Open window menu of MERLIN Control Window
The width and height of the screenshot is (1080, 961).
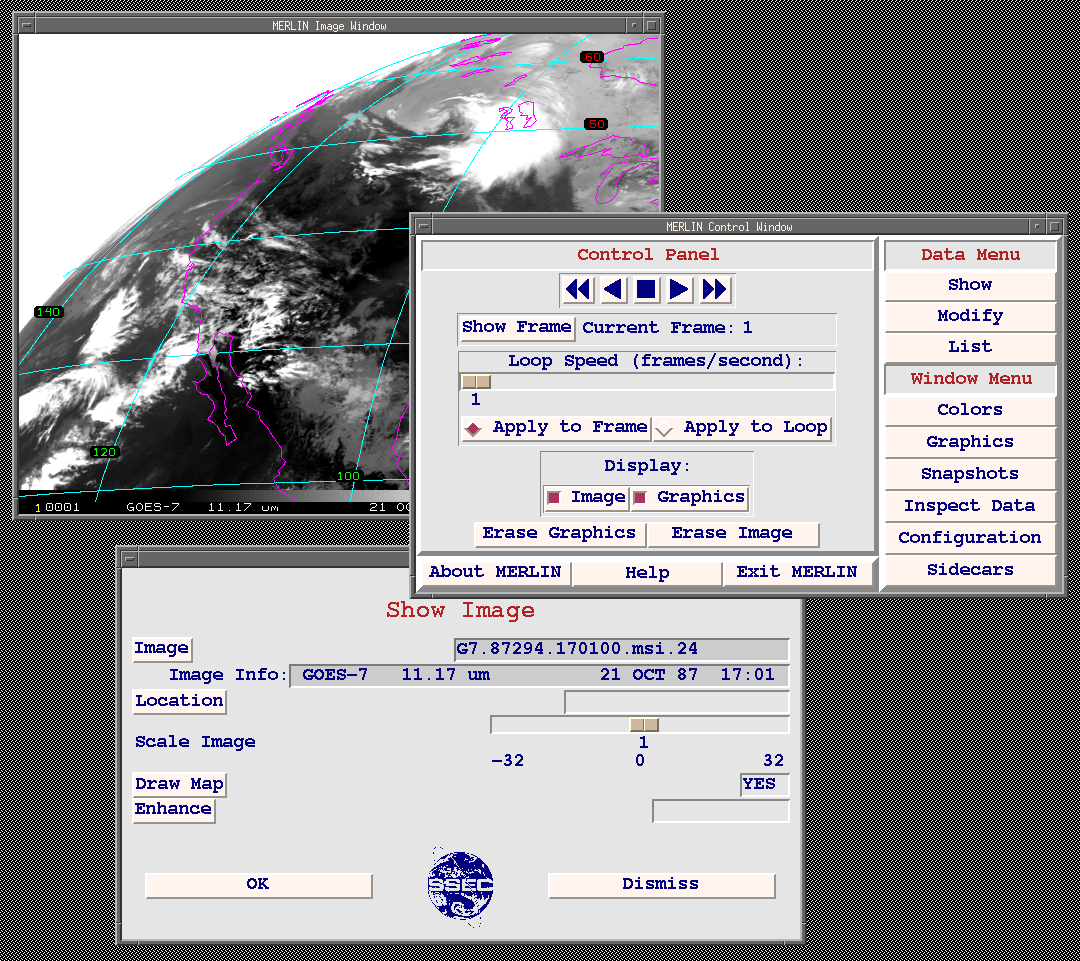tap(424, 226)
